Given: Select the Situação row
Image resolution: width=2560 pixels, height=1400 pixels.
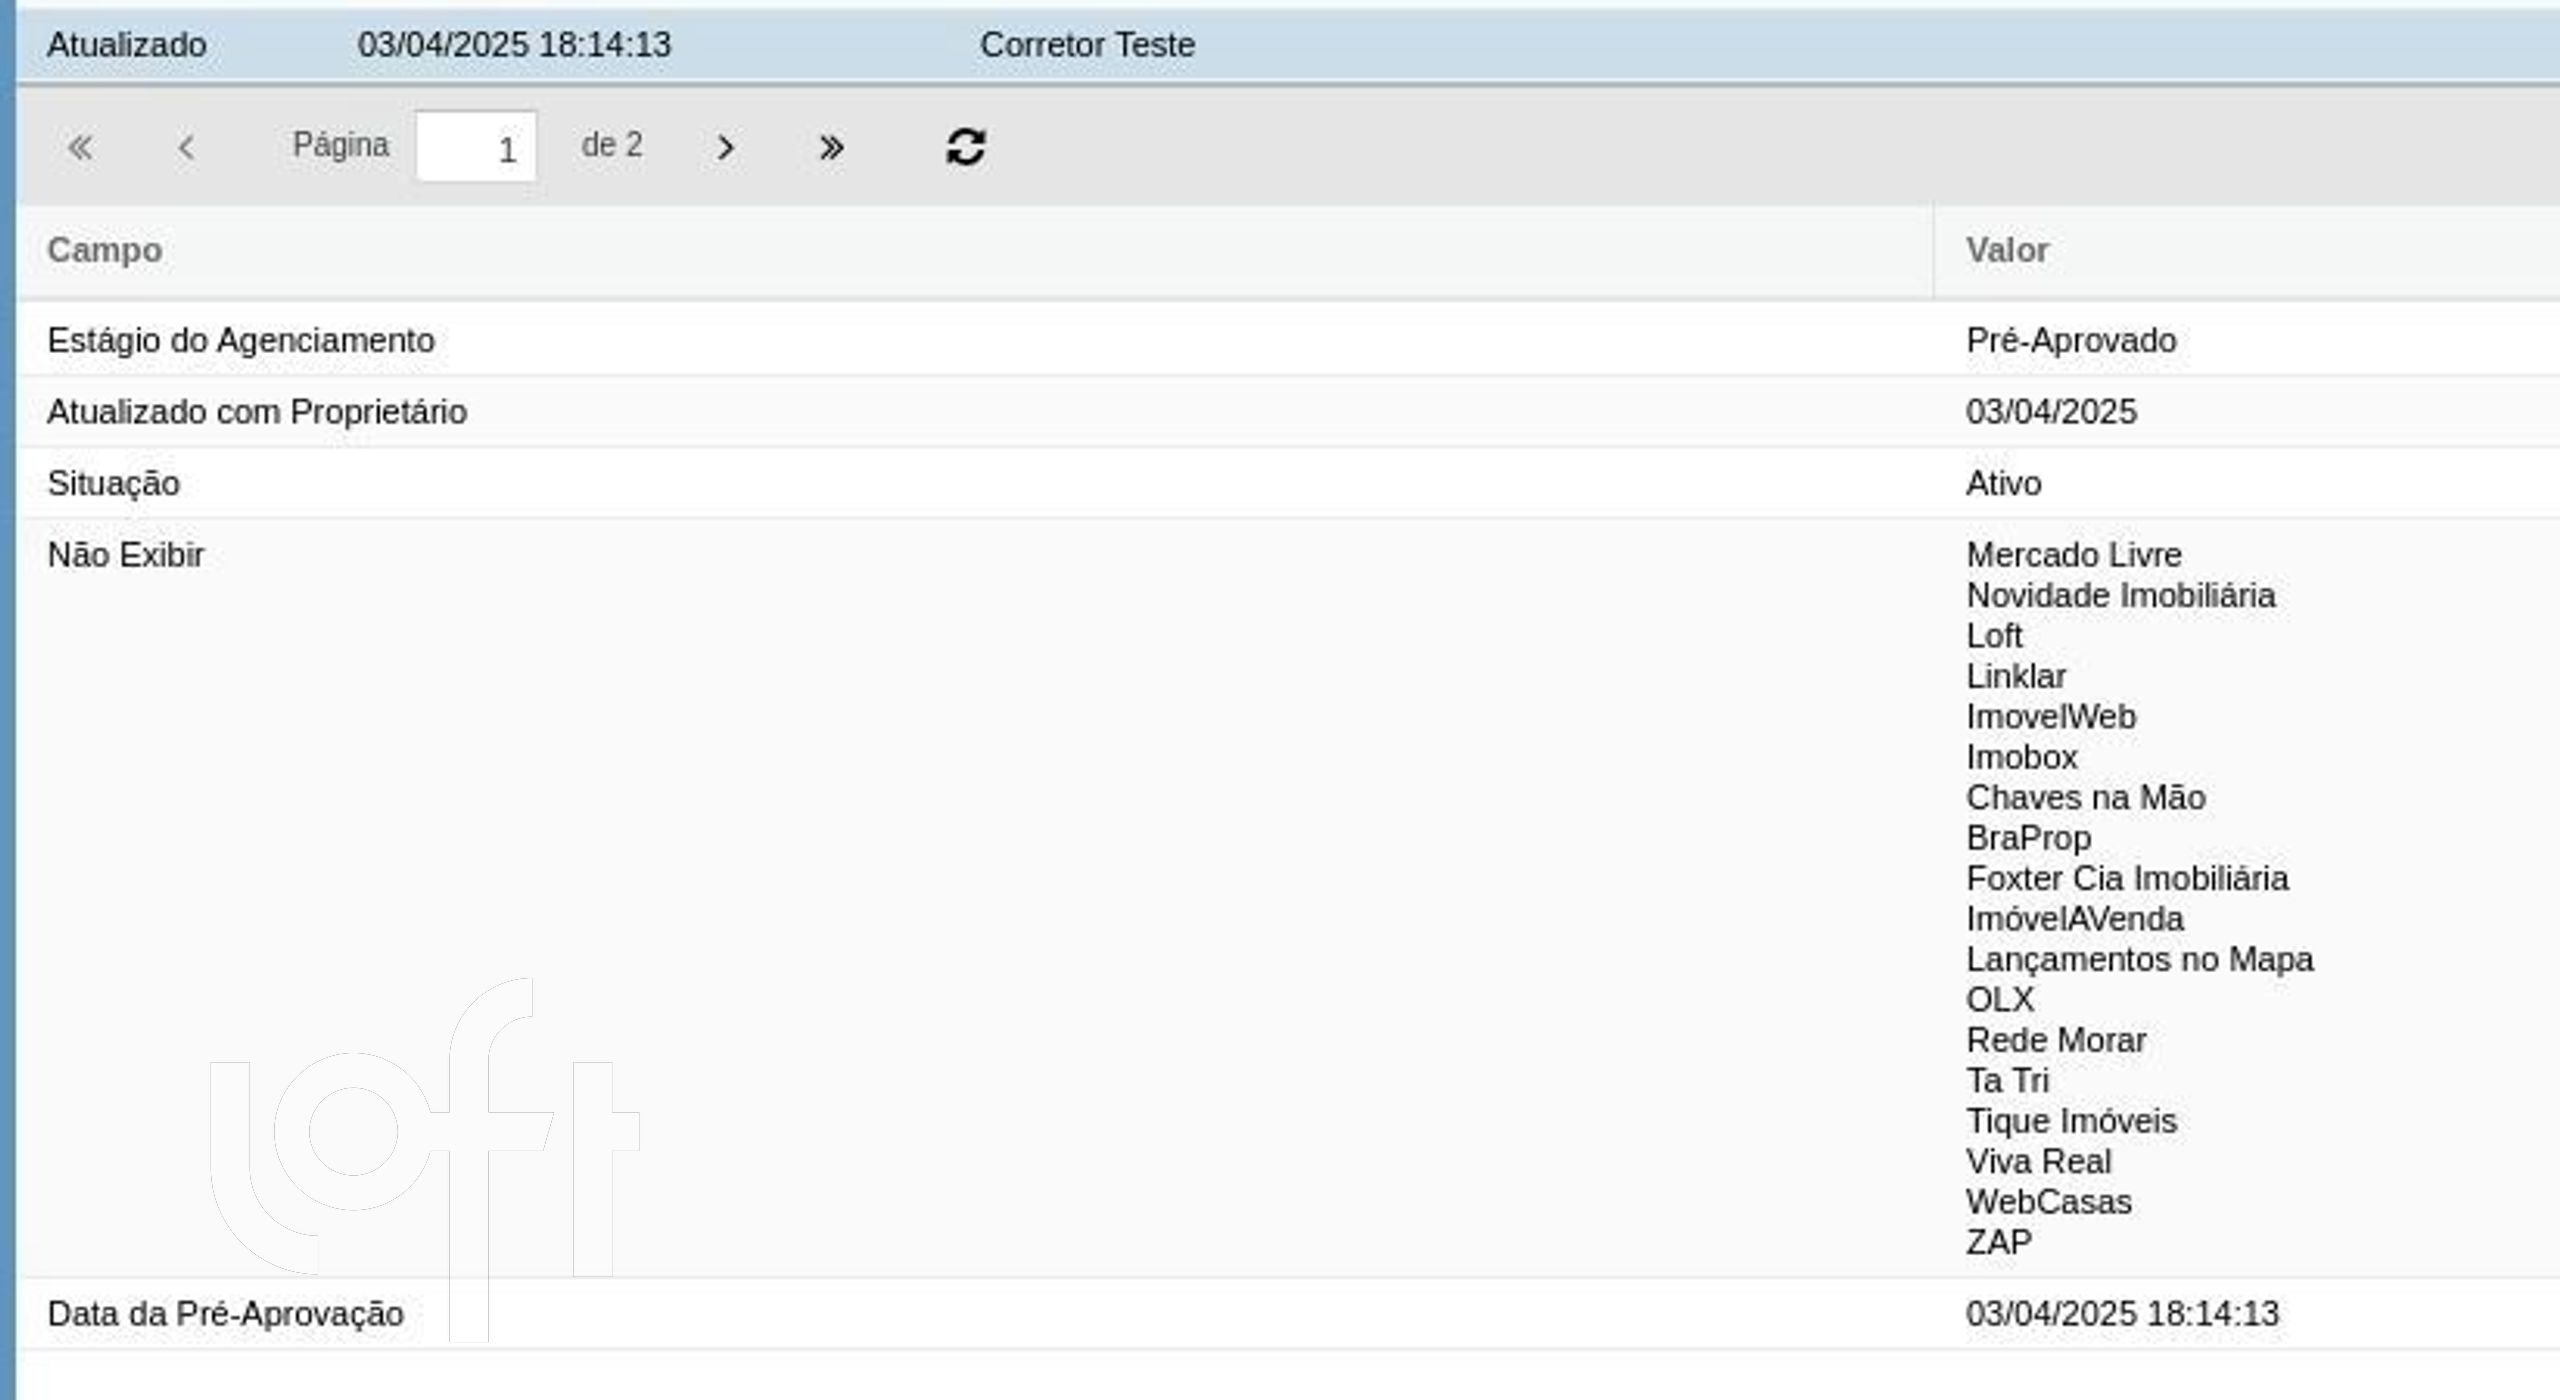Looking at the screenshot, I should pyautogui.click(x=1288, y=483).
